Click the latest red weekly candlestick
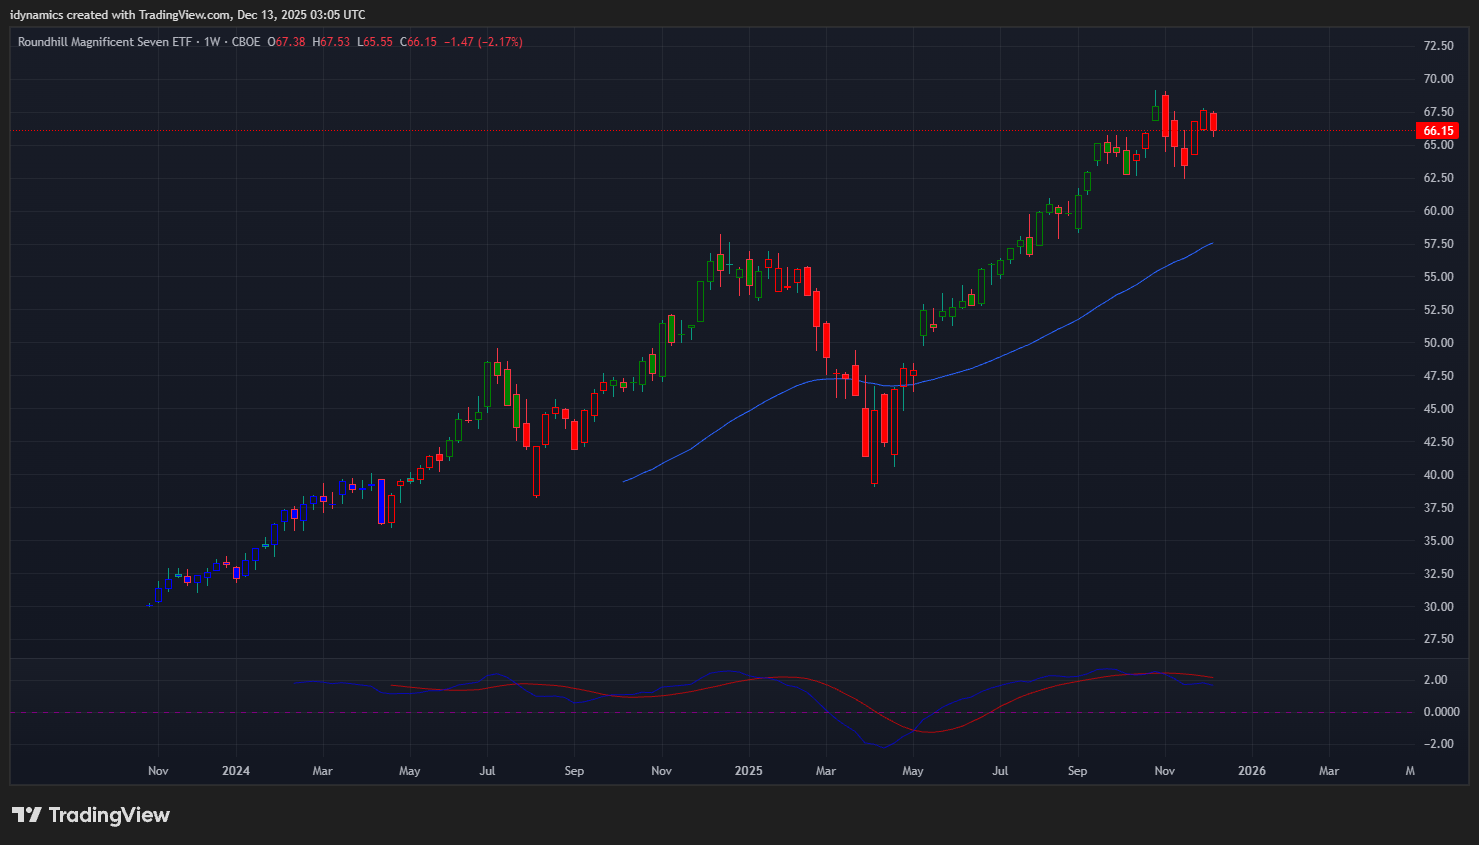Viewport: 1479px width, 845px height. (1213, 122)
